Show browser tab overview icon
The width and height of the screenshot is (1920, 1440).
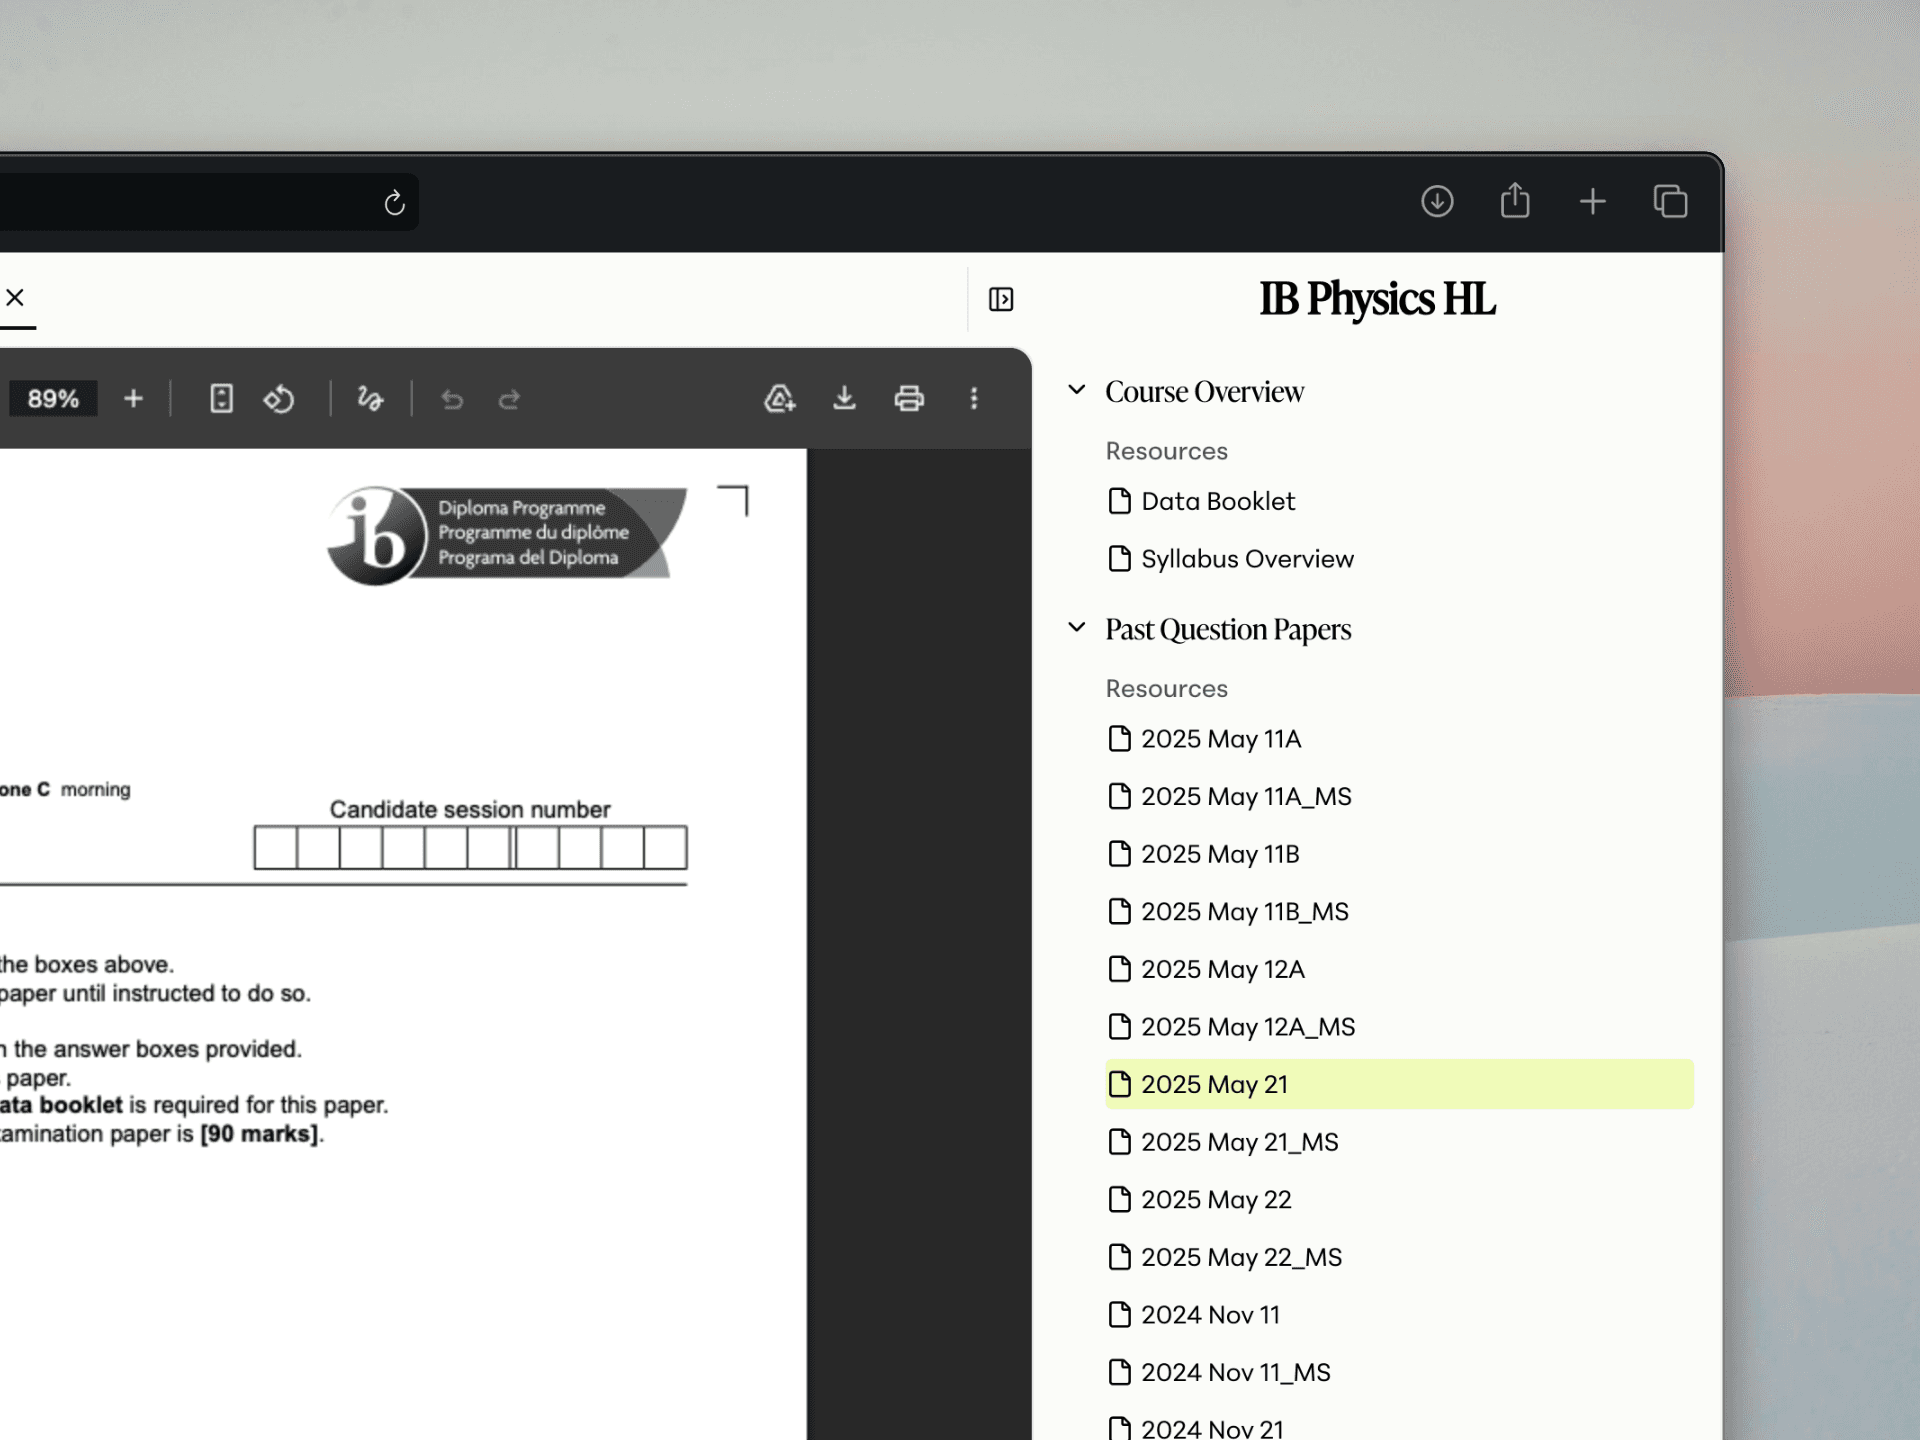pos(1670,202)
